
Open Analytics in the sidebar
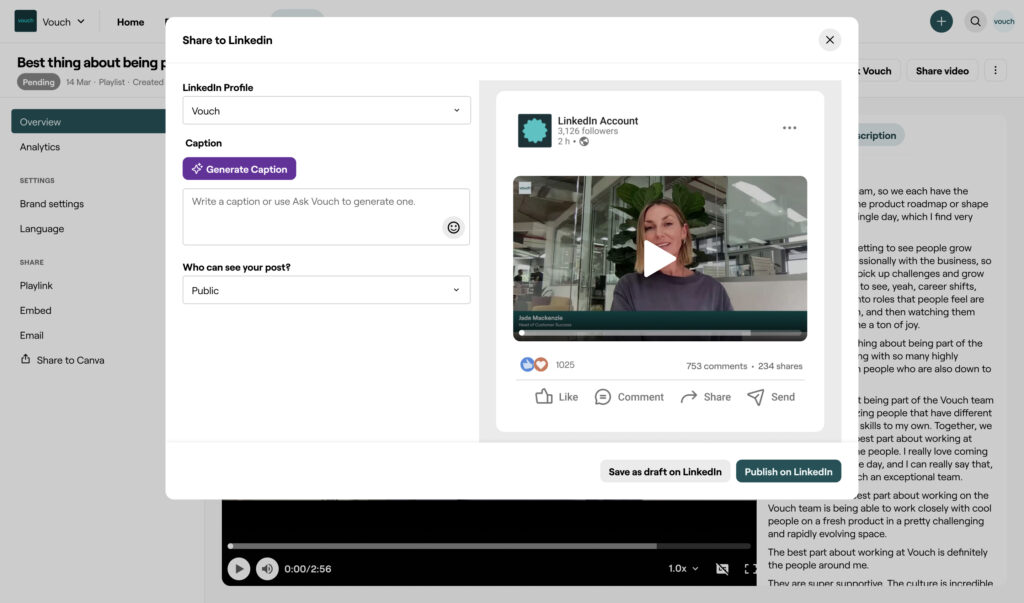coord(40,147)
